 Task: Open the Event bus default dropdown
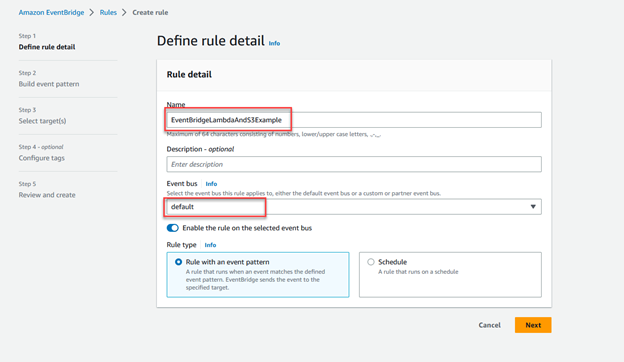click(354, 207)
